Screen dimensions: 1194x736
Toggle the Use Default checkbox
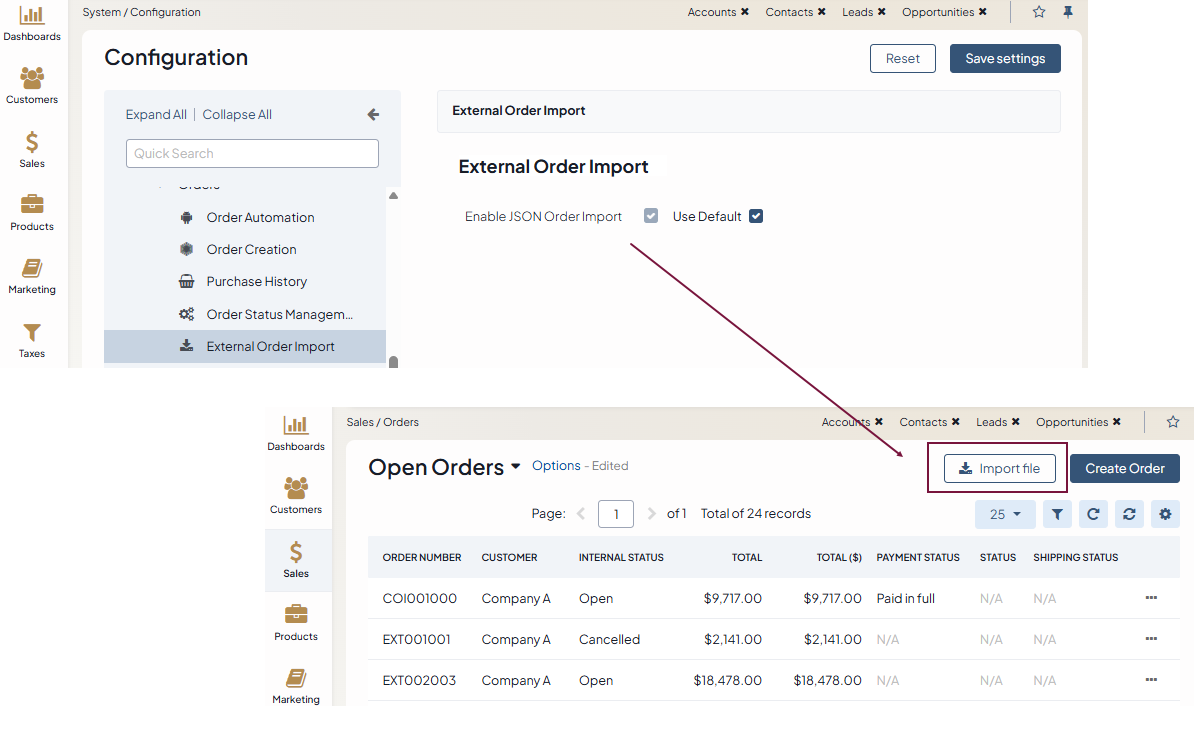point(756,216)
